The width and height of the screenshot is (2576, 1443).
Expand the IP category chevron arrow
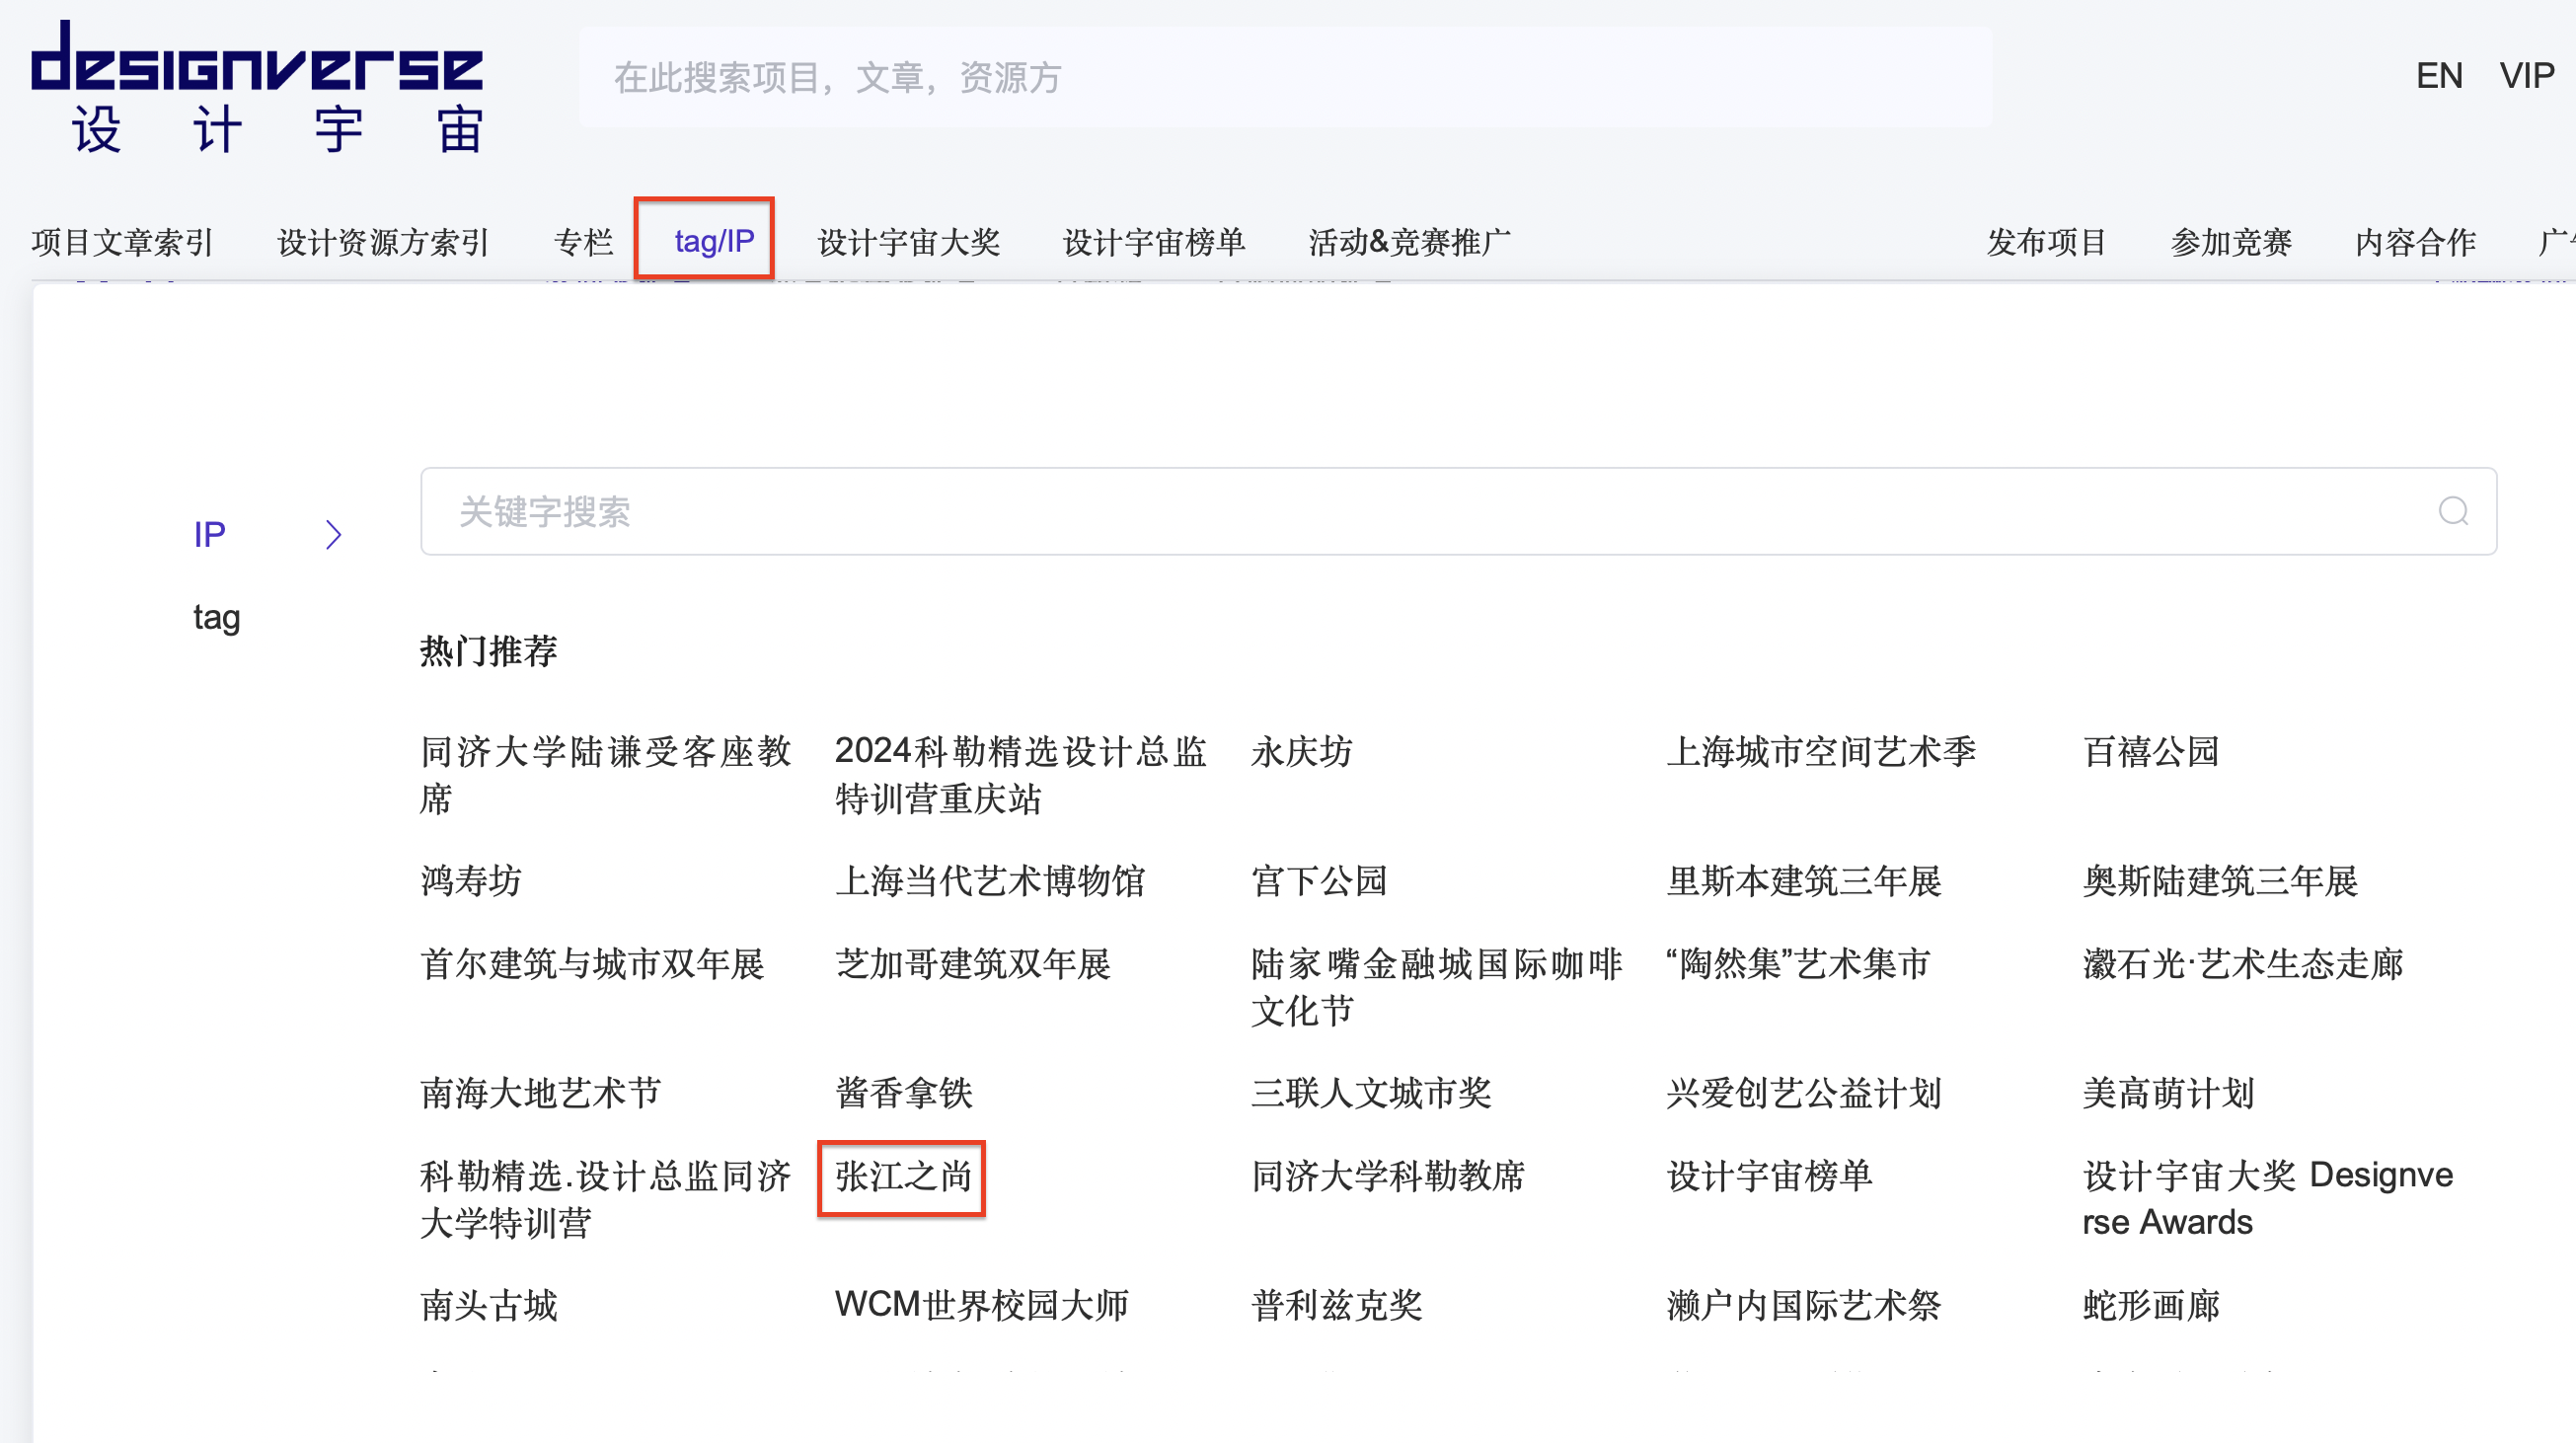334,535
